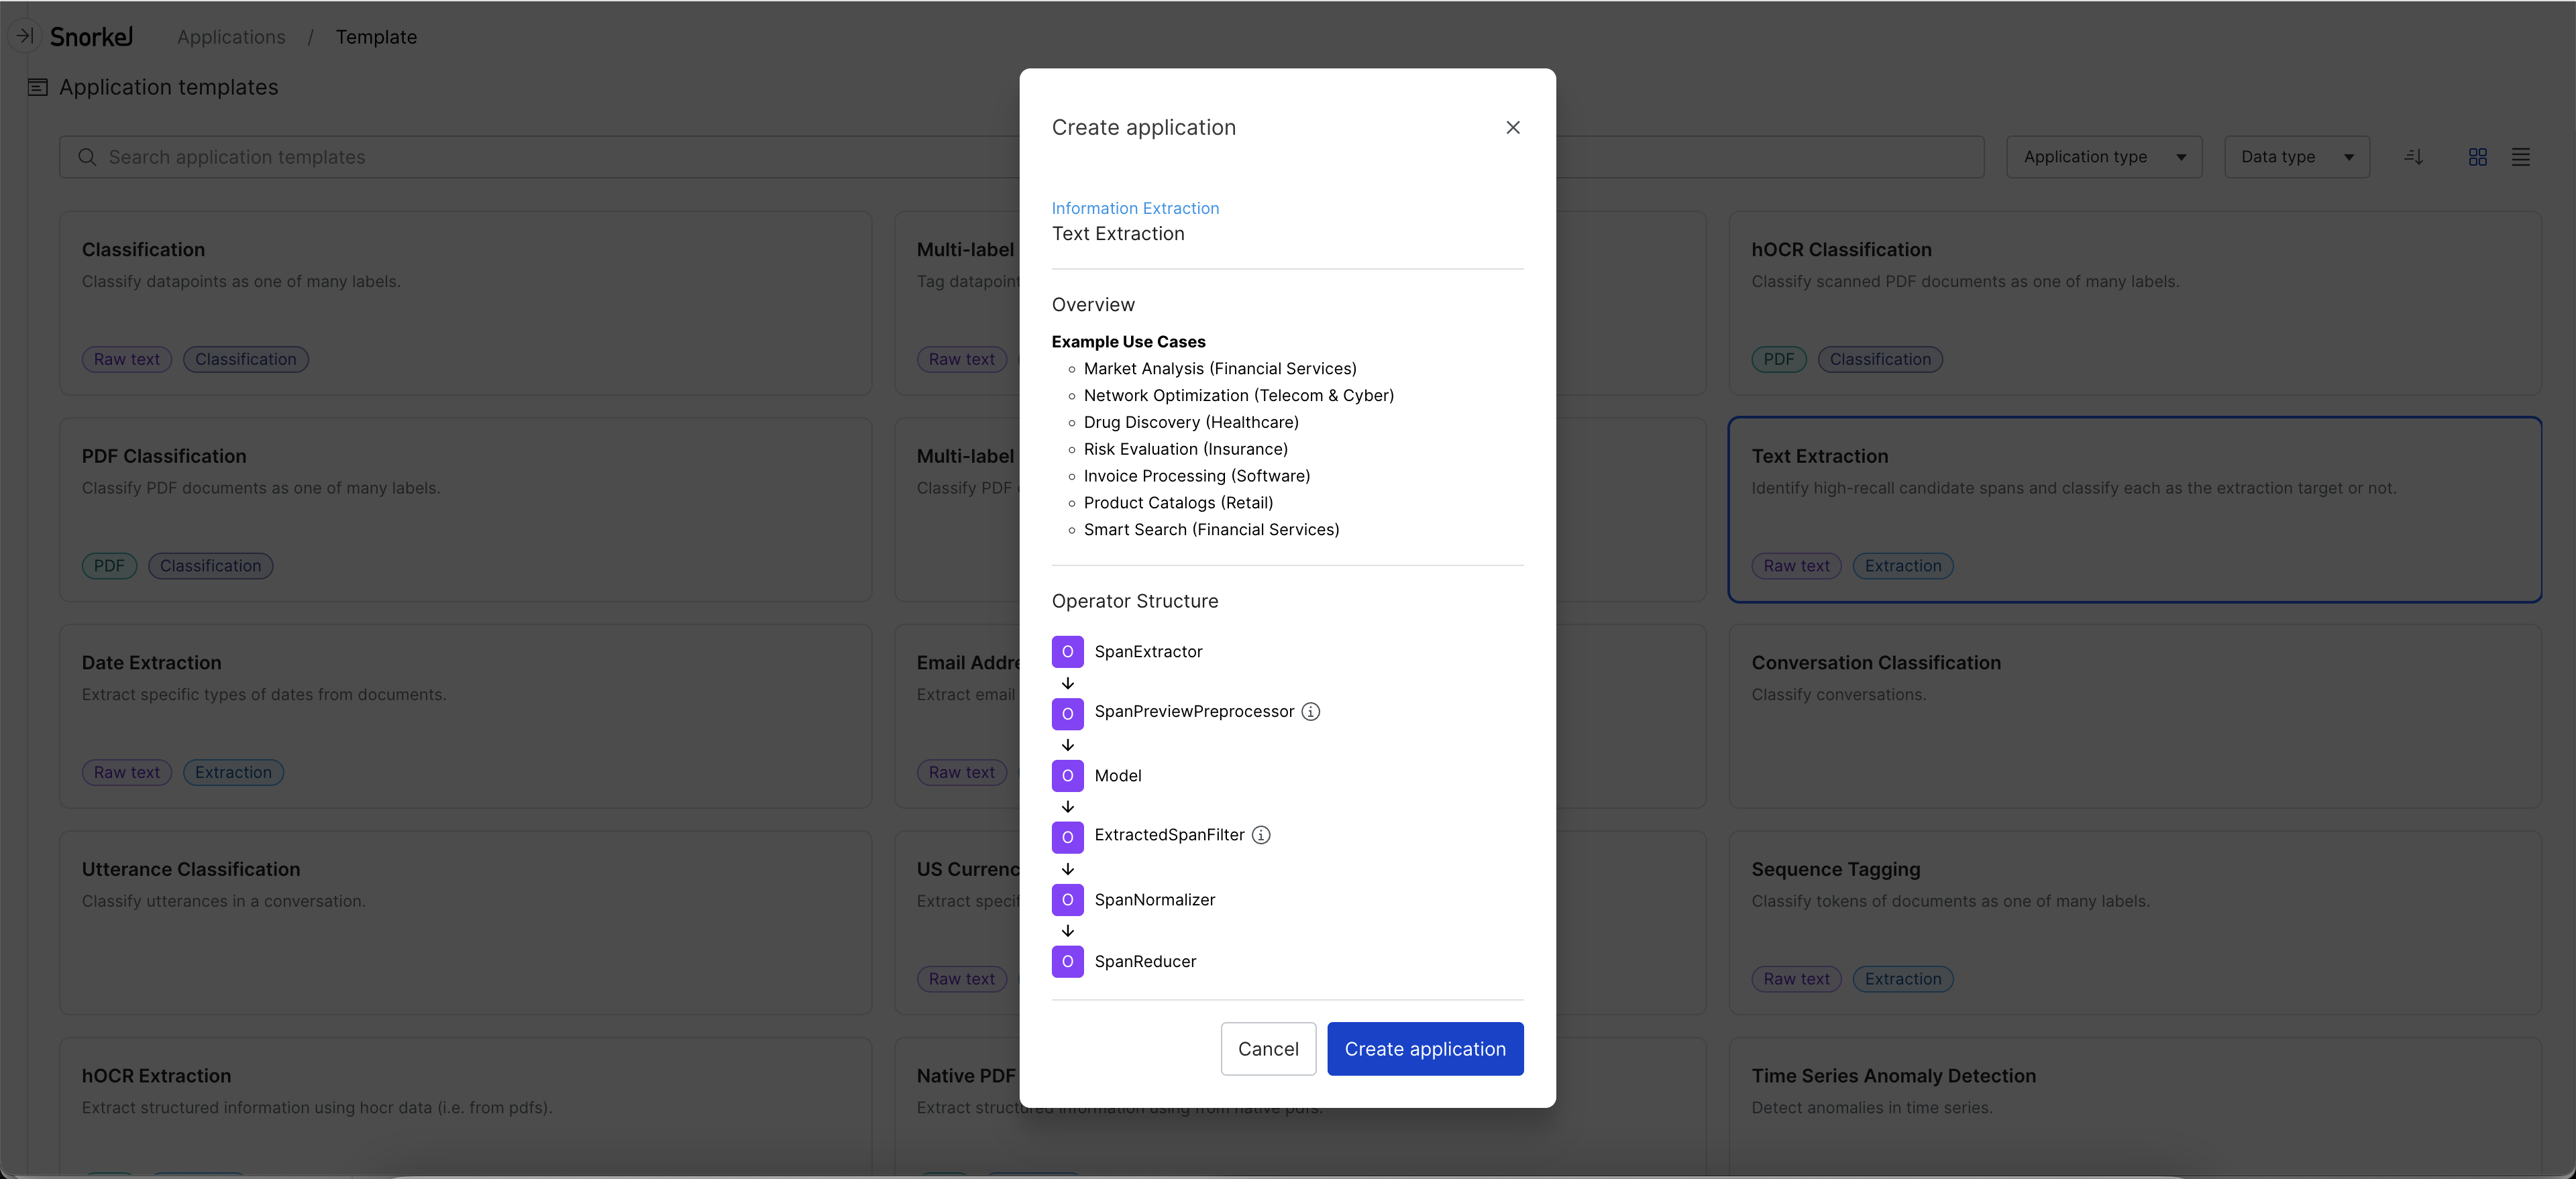The image size is (2576, 1179).
Task: Toggle template sort order icon
Action: pyautogui.click(x=2413, y=157)
